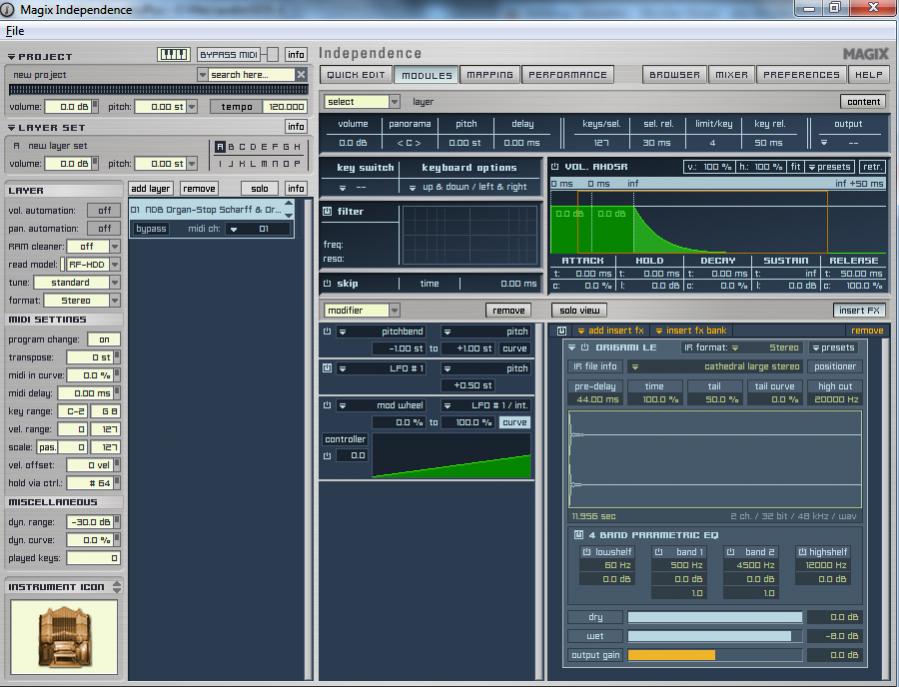899x687 pixels.
Task: Toggle the filter module power icon
Action: (327, 211)
